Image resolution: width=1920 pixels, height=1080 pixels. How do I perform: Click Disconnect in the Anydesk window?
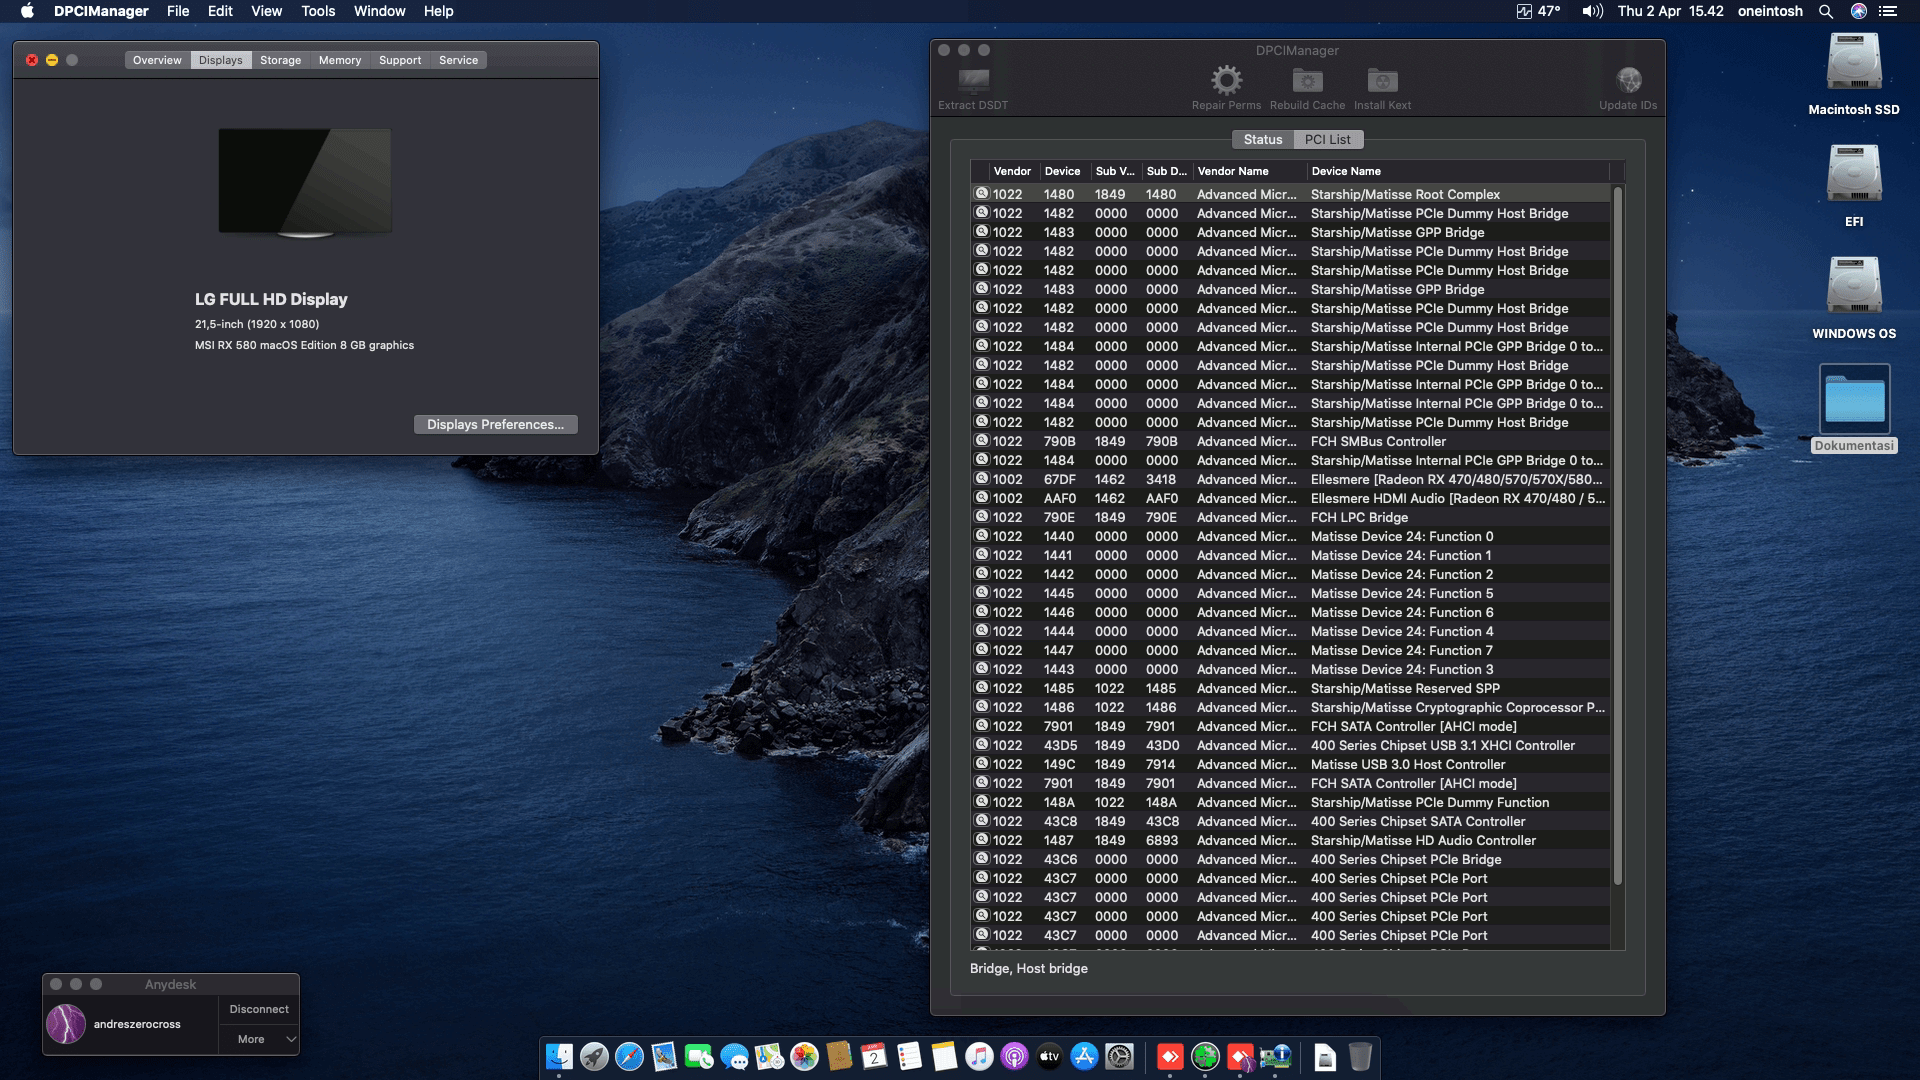[x=259, y=1009]
